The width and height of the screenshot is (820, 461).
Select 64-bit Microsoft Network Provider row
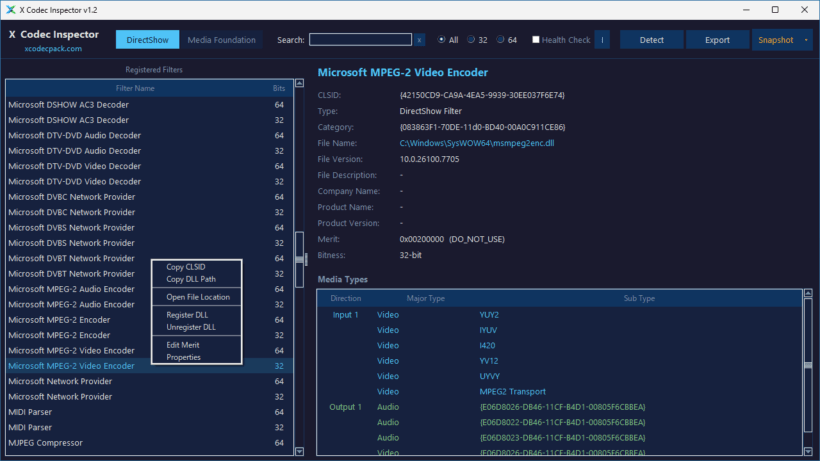[149, 381]
